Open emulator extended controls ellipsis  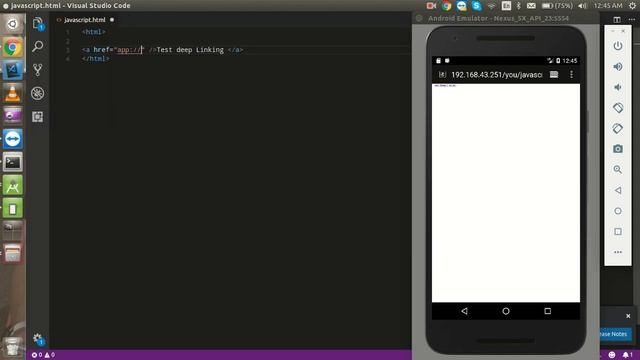[x=618, y=252]
